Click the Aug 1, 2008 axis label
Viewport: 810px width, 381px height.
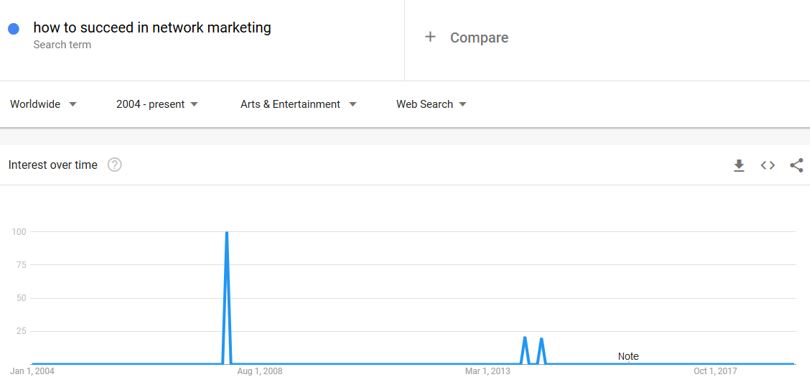[x=260, y=371]
